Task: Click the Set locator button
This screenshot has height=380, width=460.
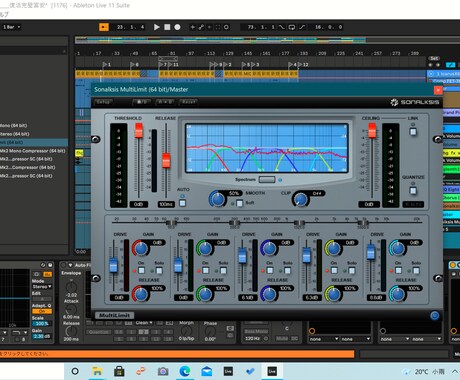Action: 433,58
